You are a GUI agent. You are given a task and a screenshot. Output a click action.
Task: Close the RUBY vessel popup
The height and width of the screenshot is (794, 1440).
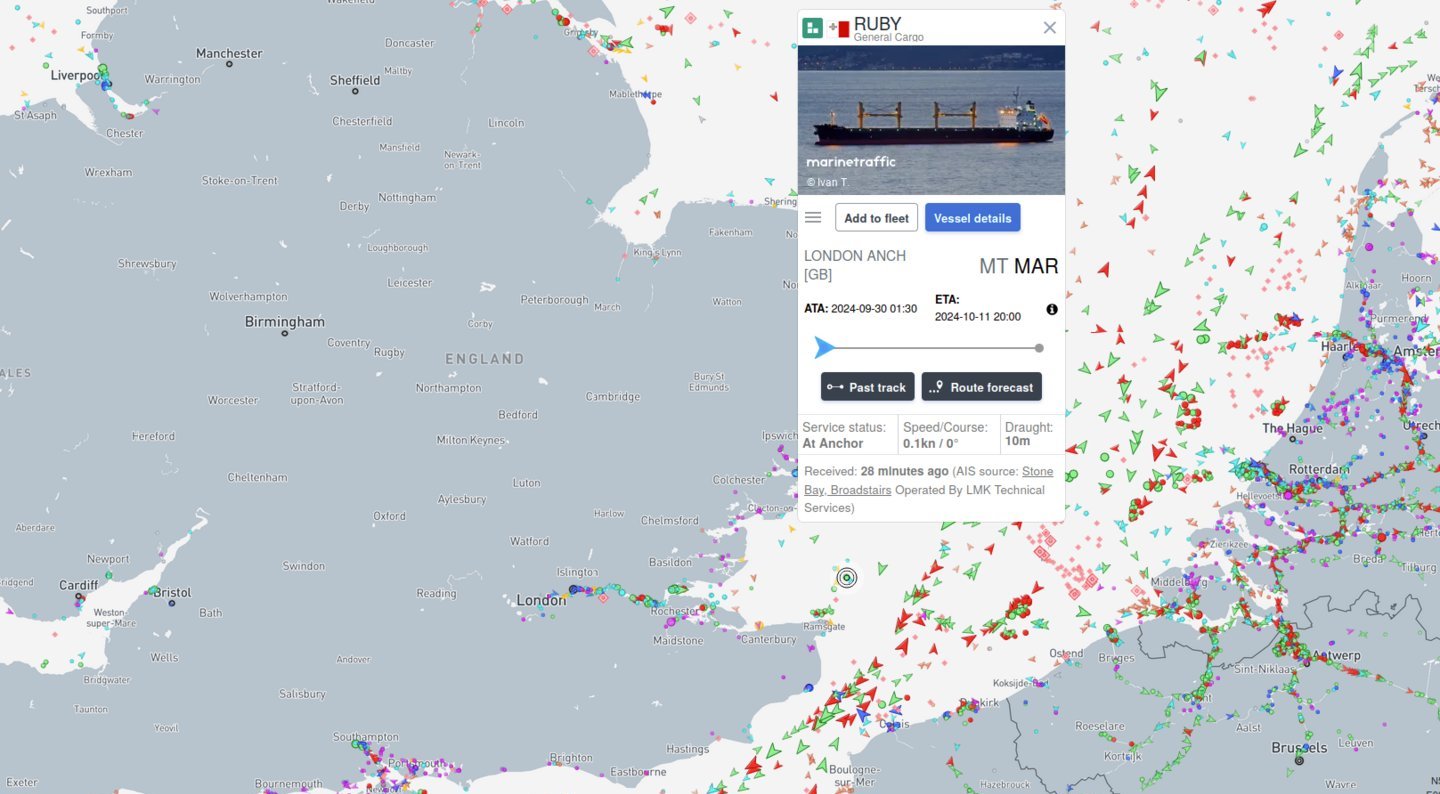(1049, 28)
